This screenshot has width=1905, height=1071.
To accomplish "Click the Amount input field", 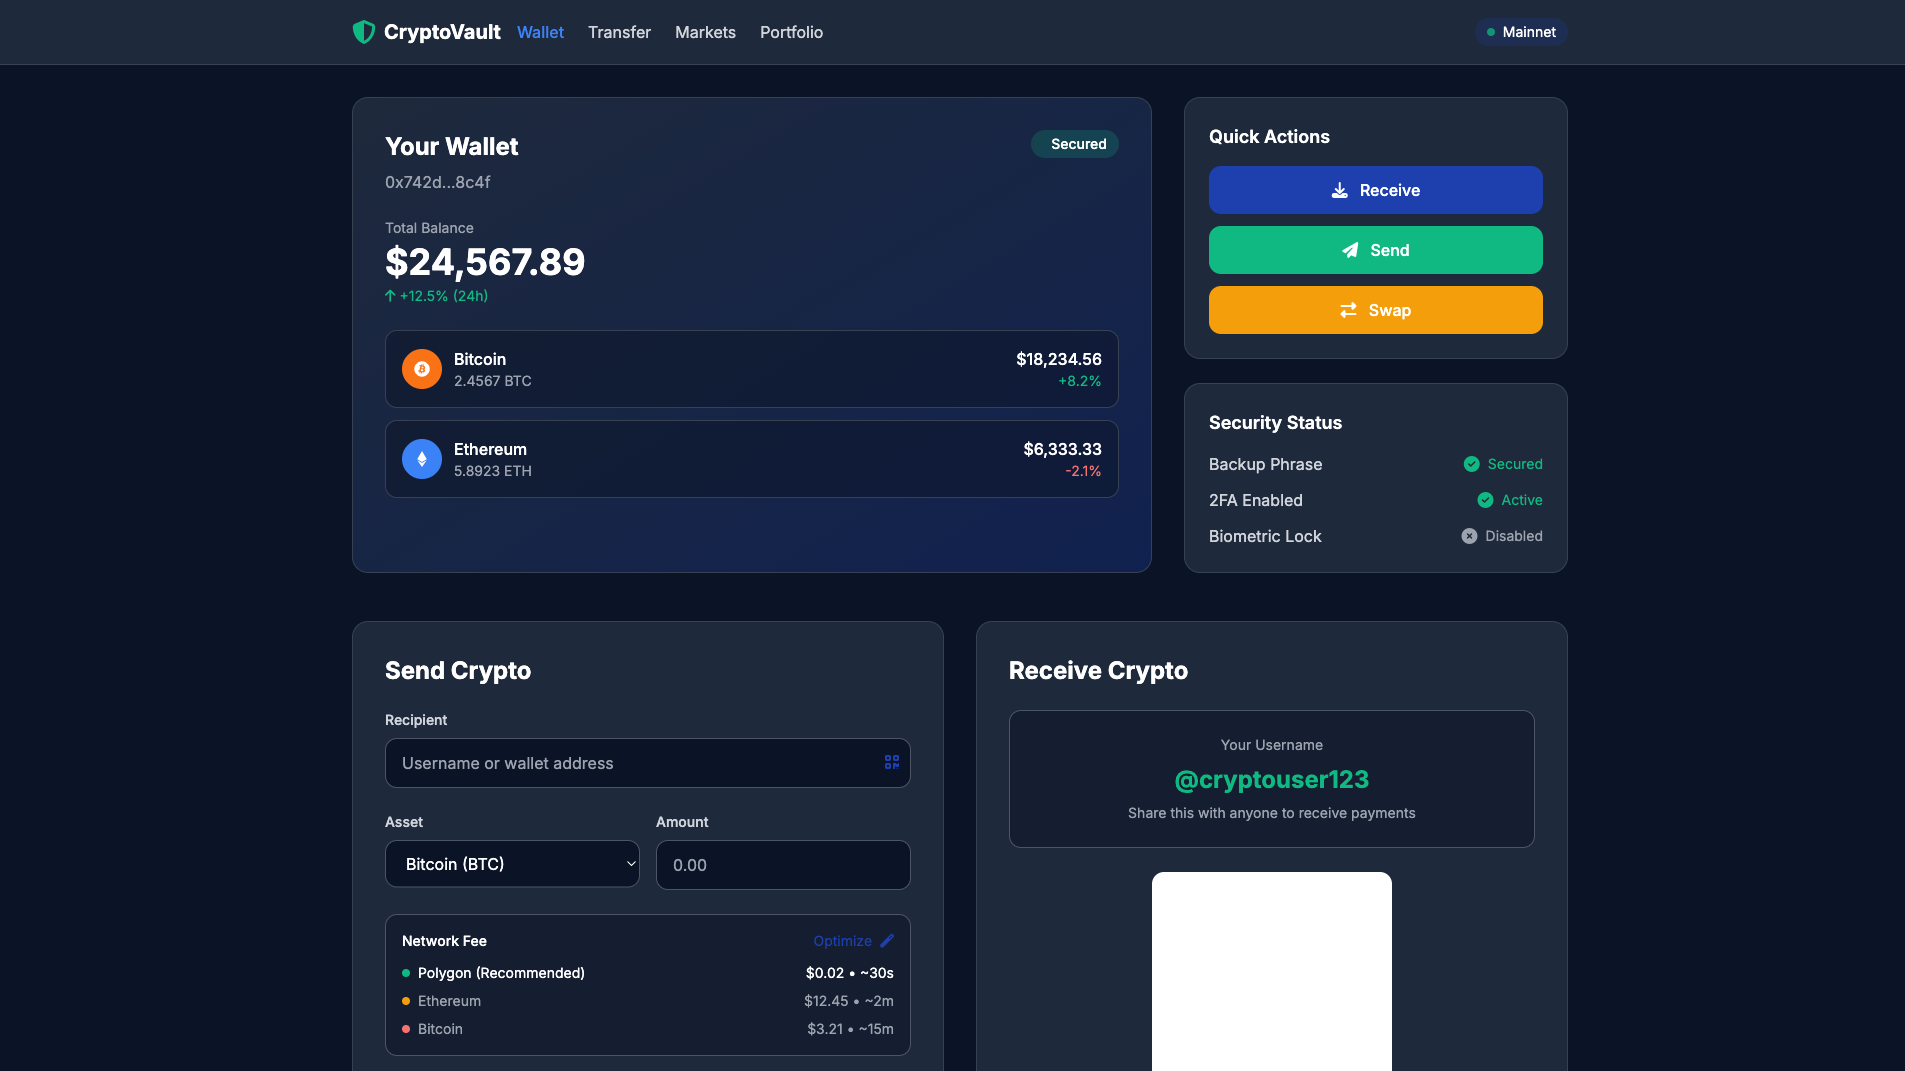I will point(783,864).
